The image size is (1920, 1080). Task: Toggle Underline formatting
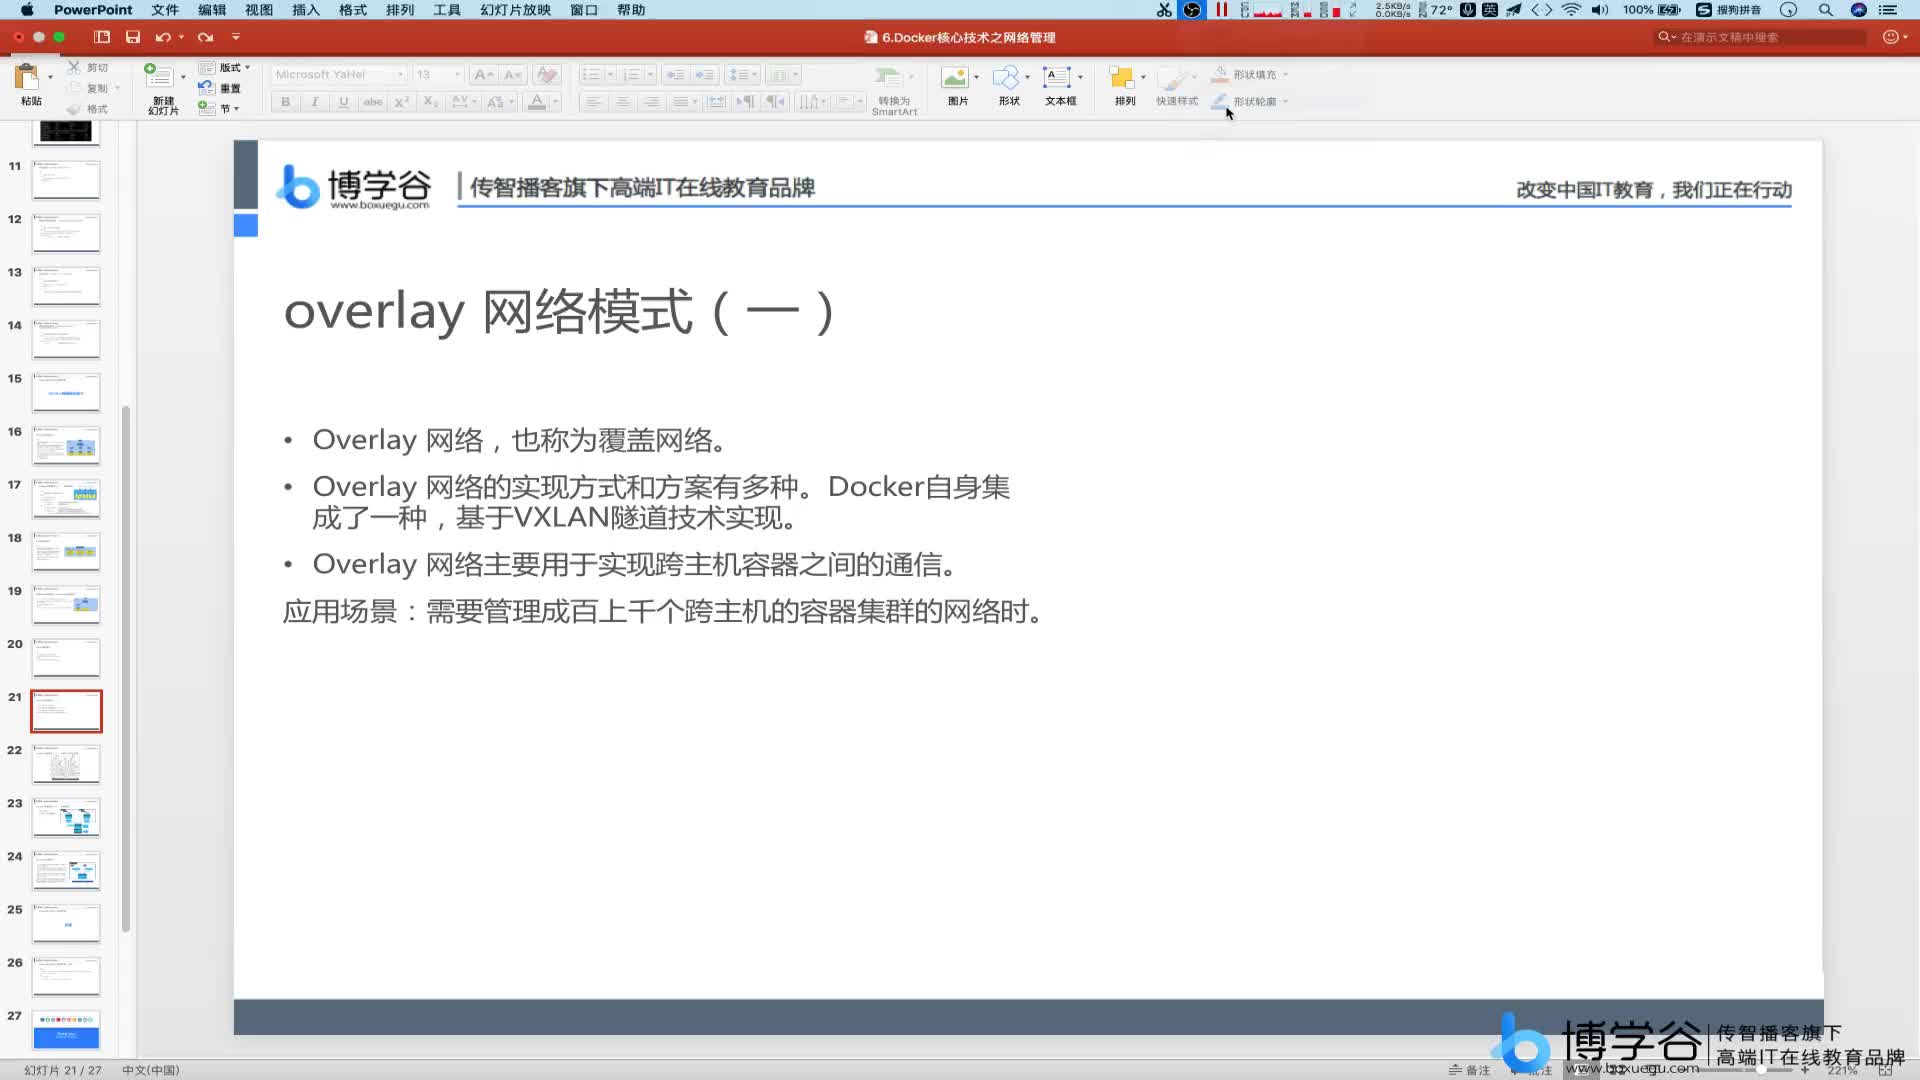344,102
